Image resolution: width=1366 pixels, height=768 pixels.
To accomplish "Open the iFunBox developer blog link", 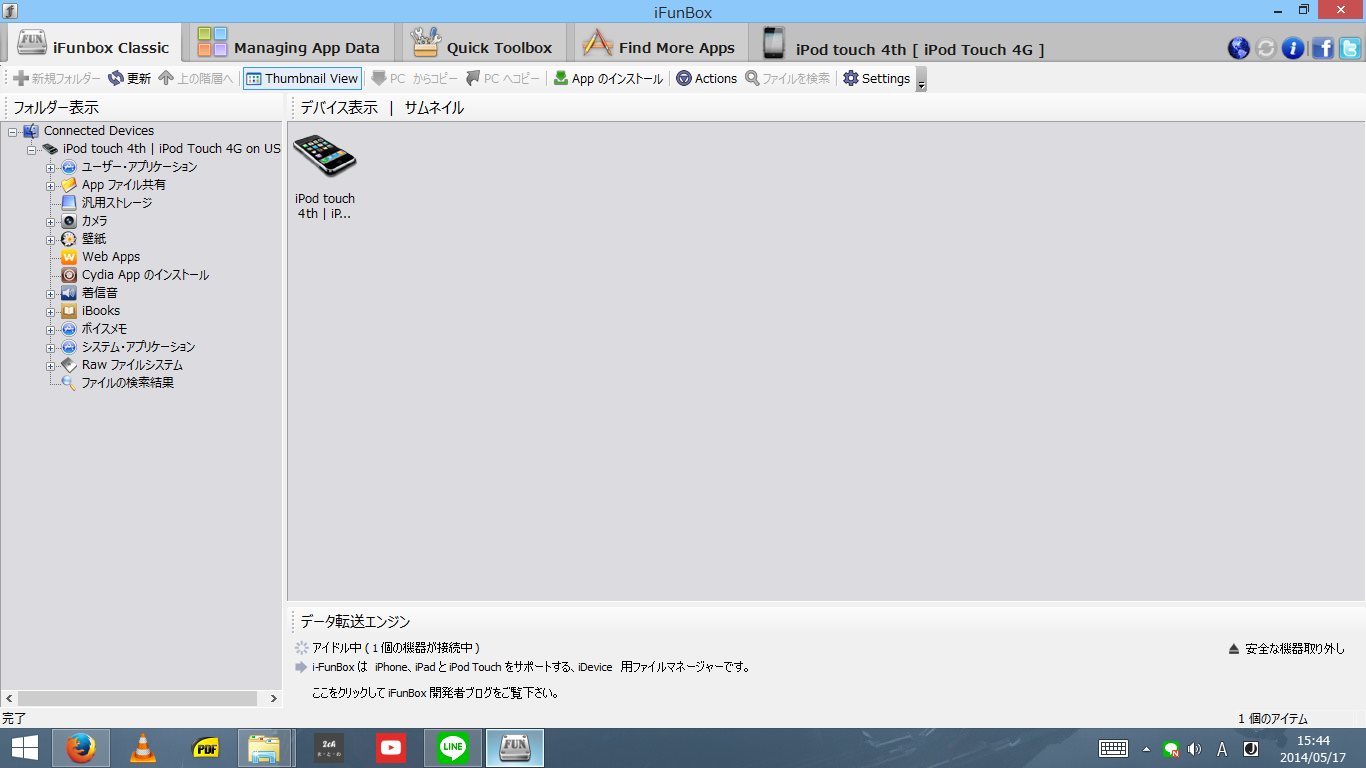I will [x=435, y=693].
